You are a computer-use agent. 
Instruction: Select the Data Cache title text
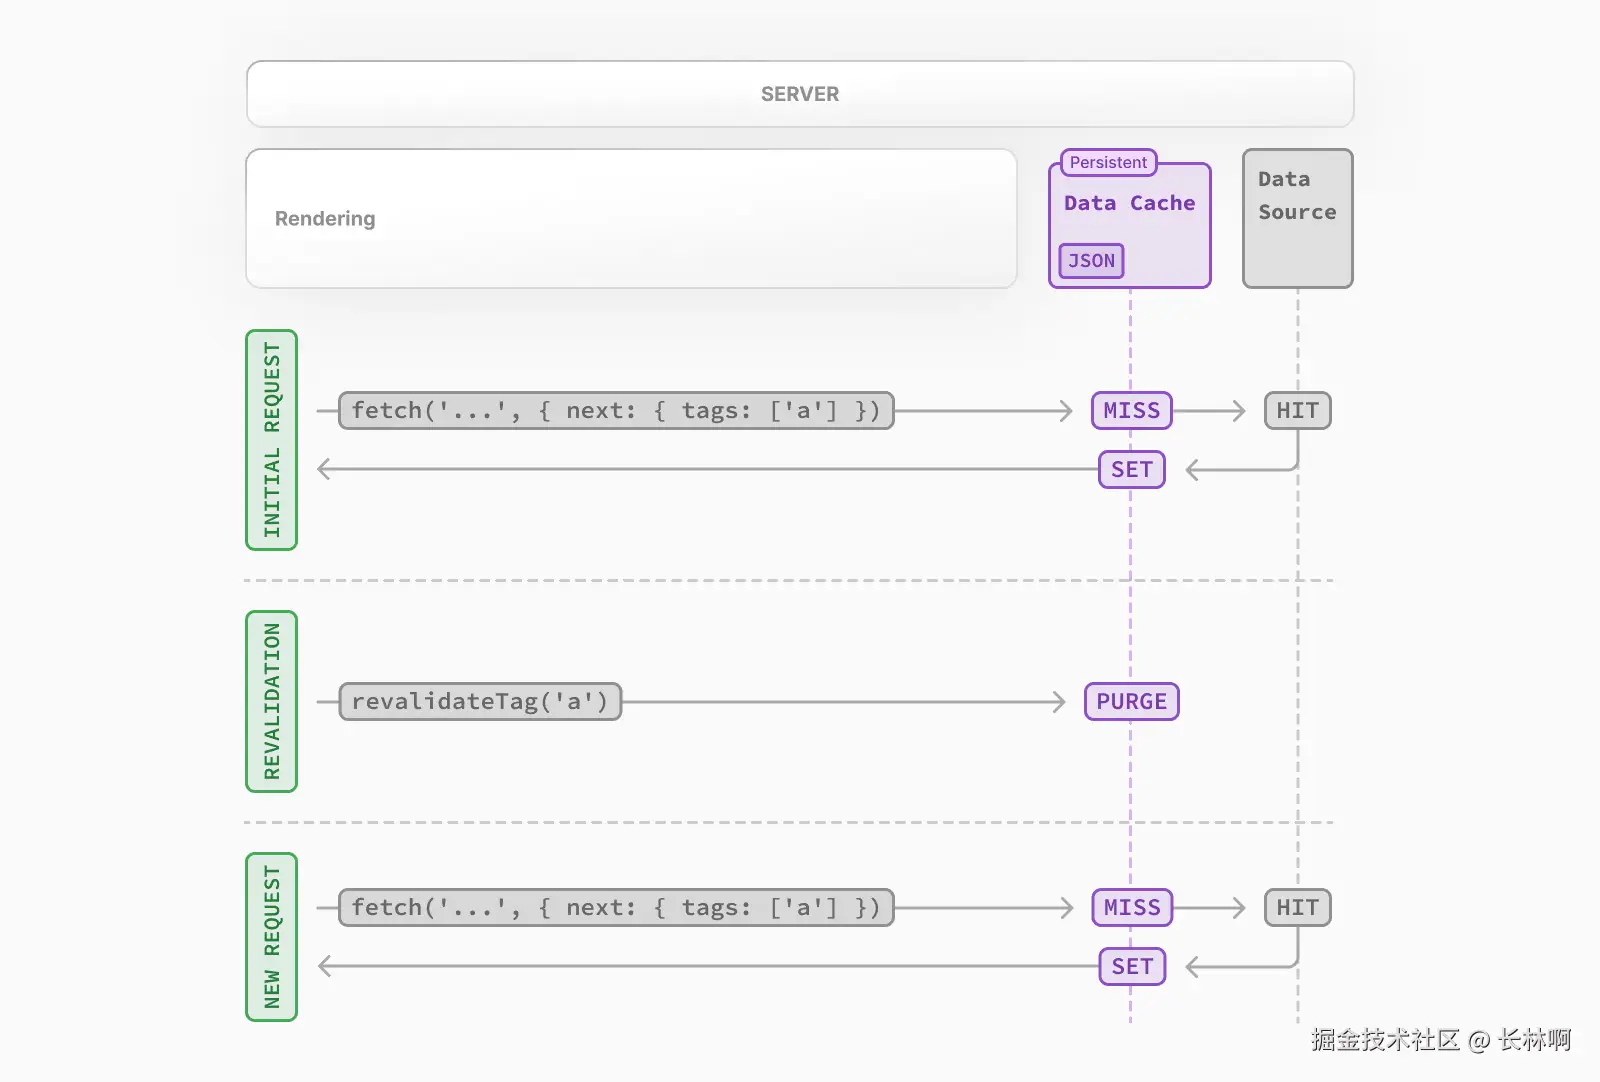pos(1129,203)
